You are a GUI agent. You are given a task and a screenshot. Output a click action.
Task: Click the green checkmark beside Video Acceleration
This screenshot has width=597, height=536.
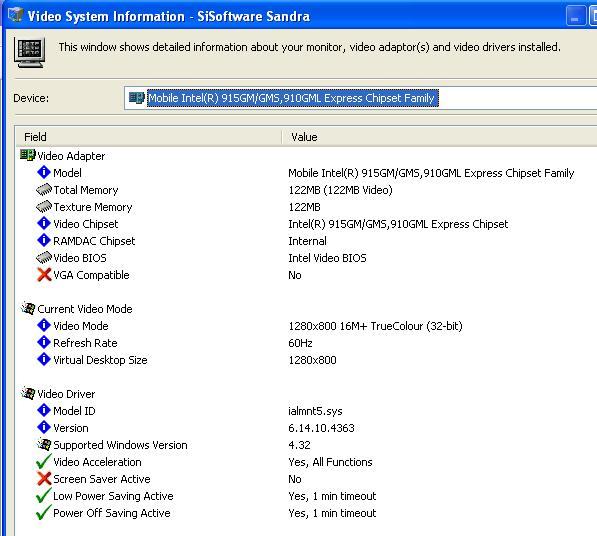tap(43, 462)
